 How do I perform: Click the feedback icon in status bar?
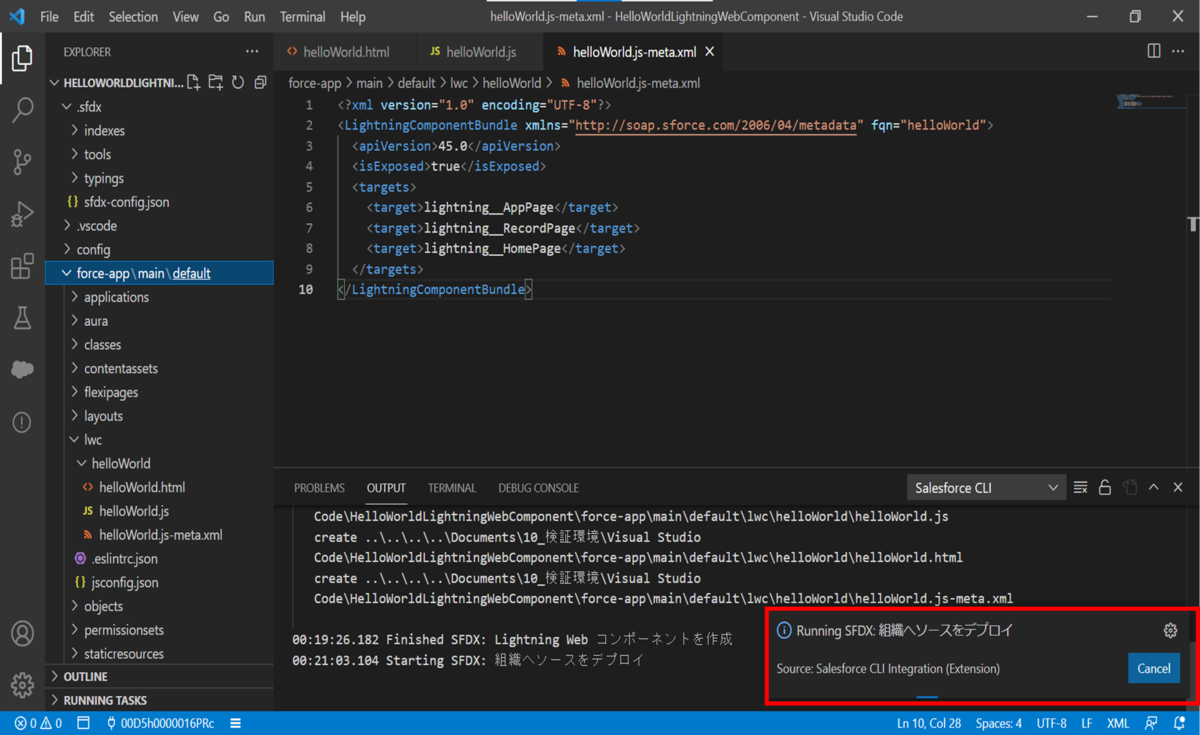click(1152, 723)
